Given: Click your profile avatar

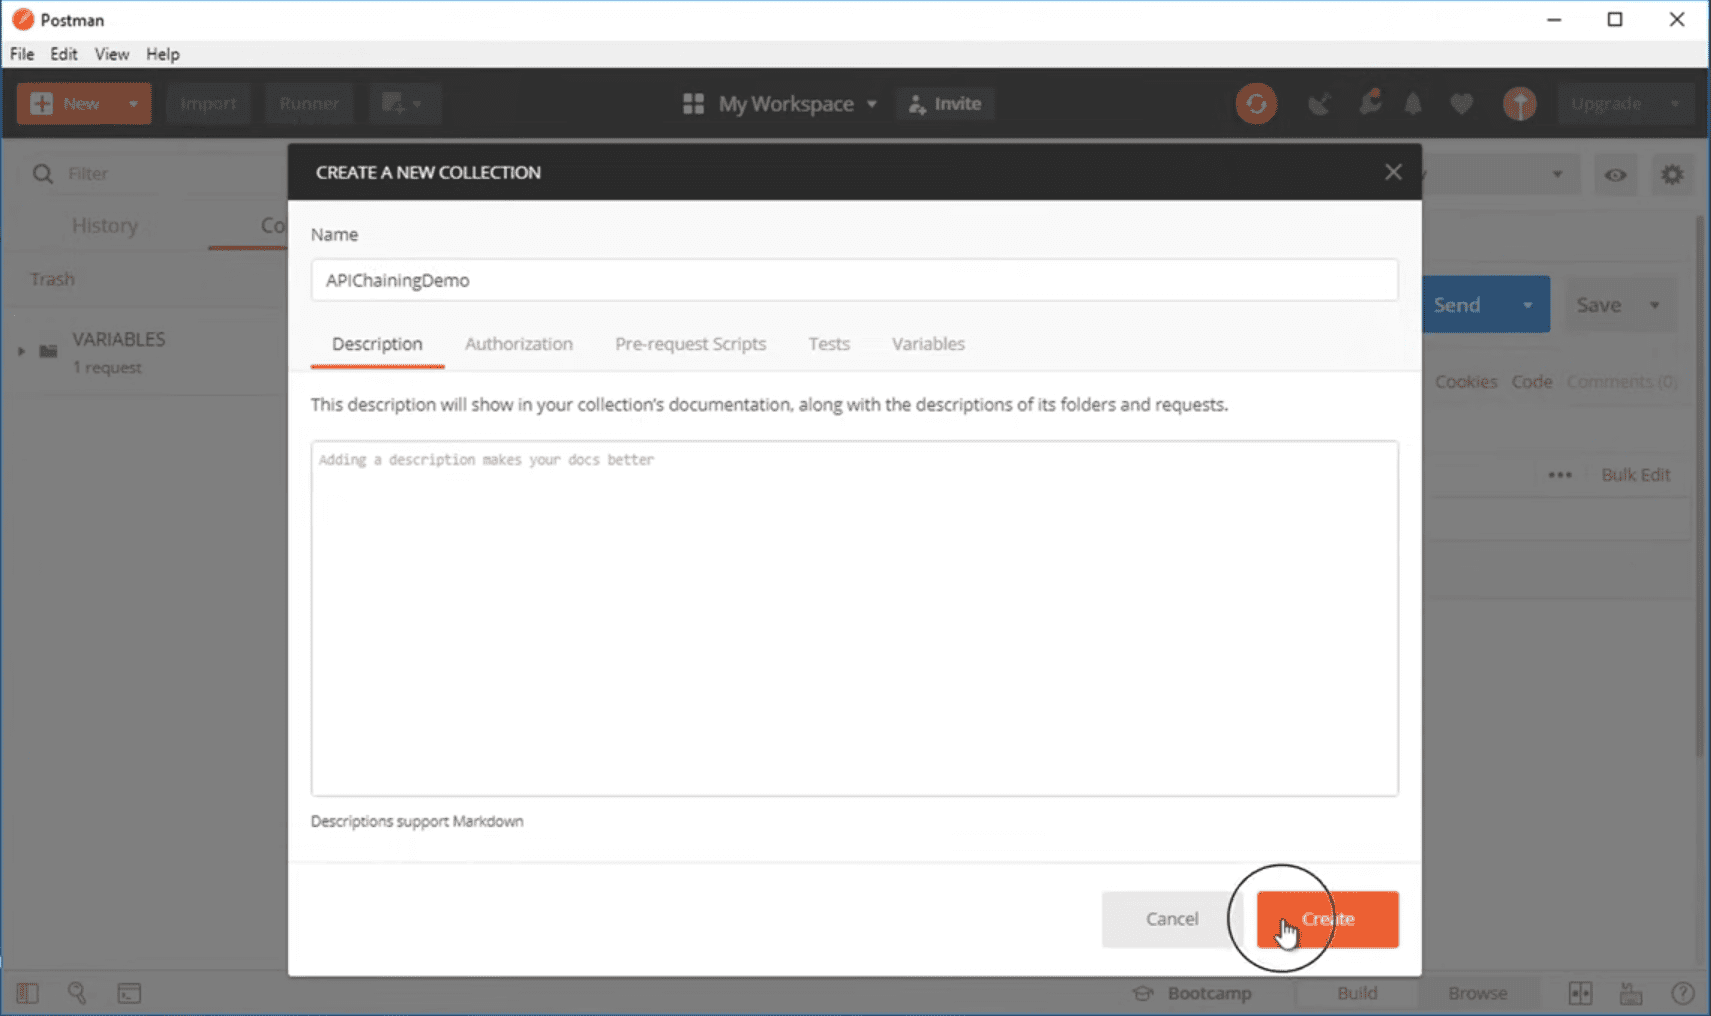Looking at the screenshot, I should coord(1520,103).
